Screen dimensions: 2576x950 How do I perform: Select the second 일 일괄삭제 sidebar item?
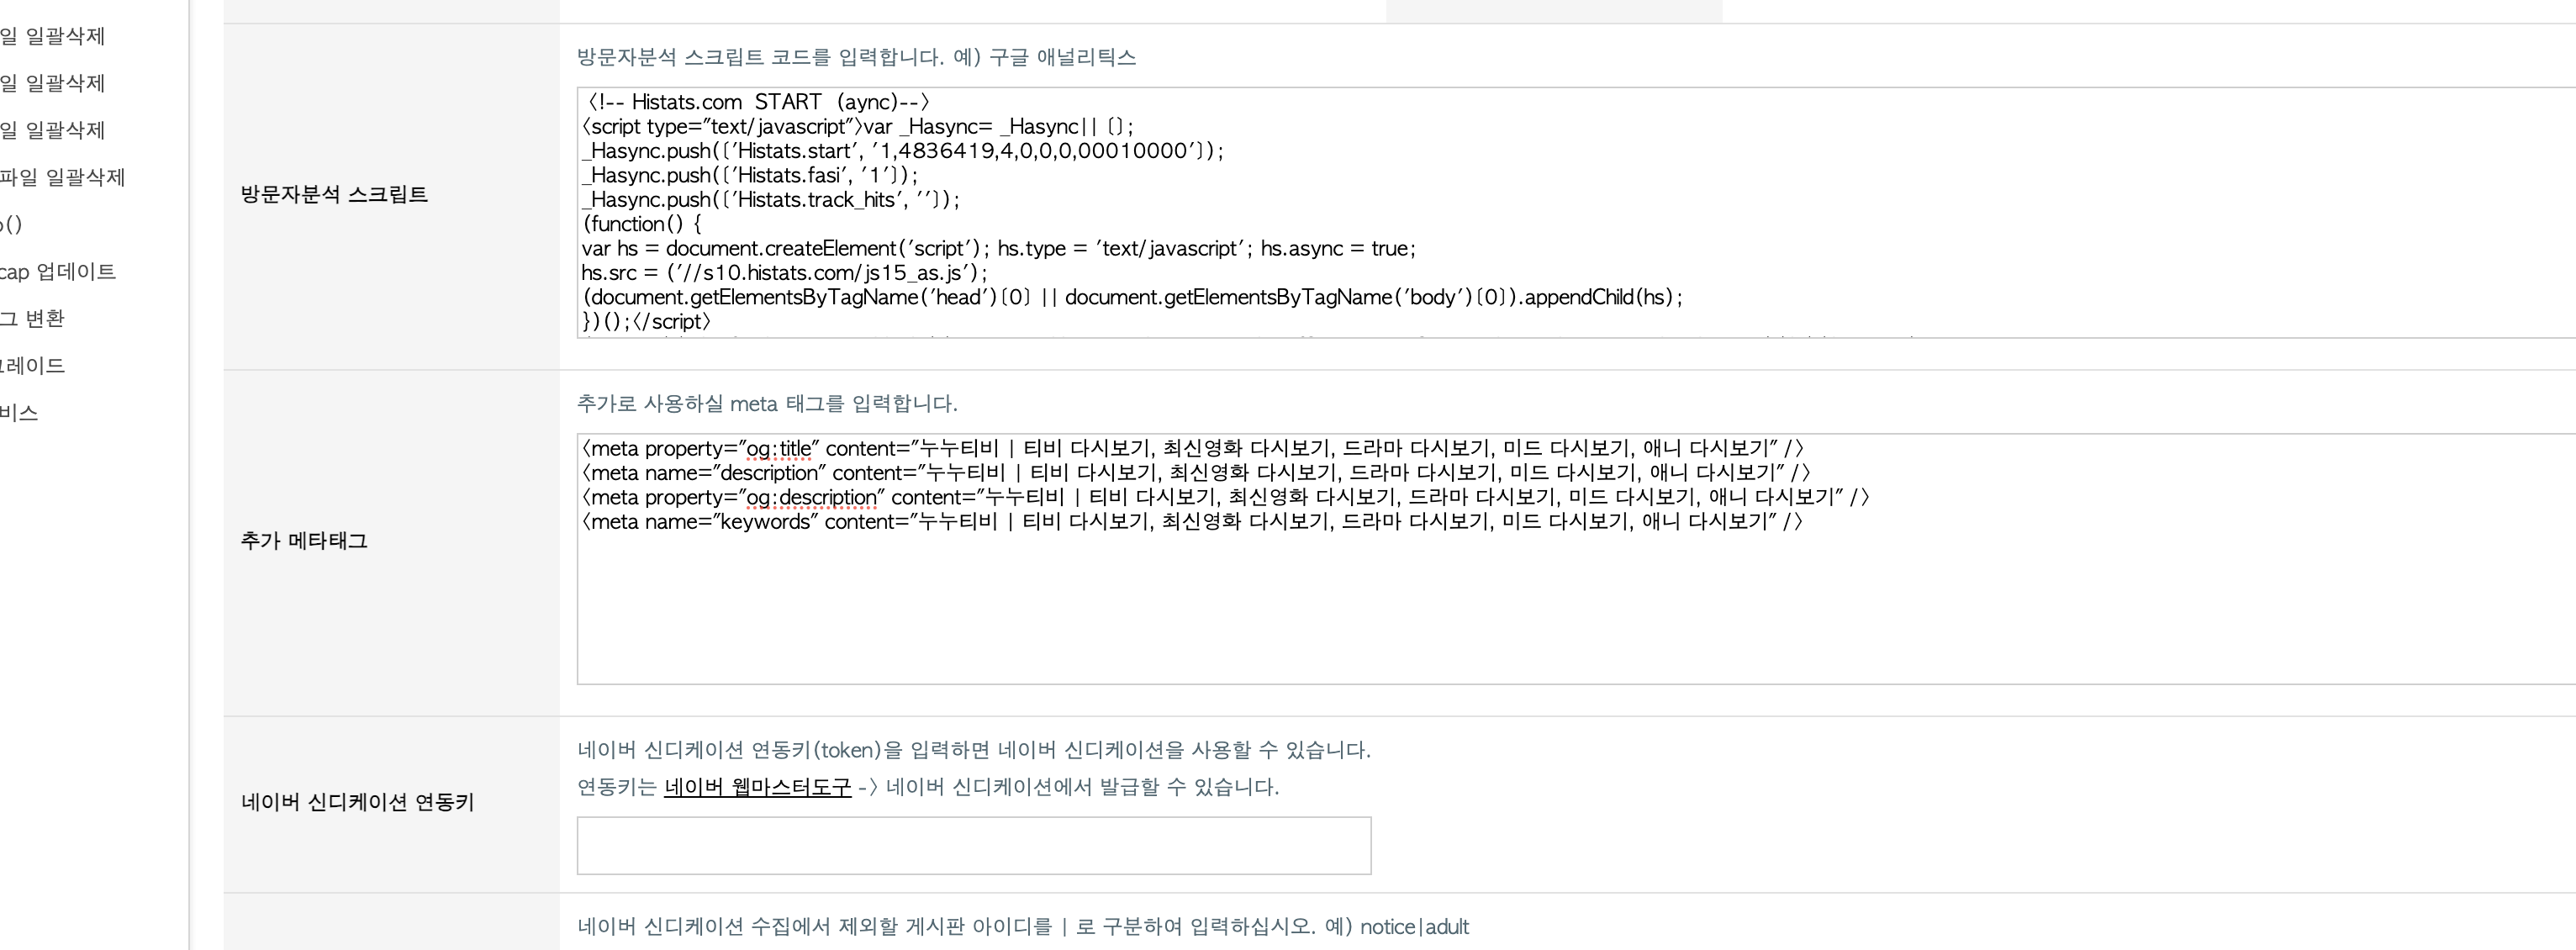[52, 83]
